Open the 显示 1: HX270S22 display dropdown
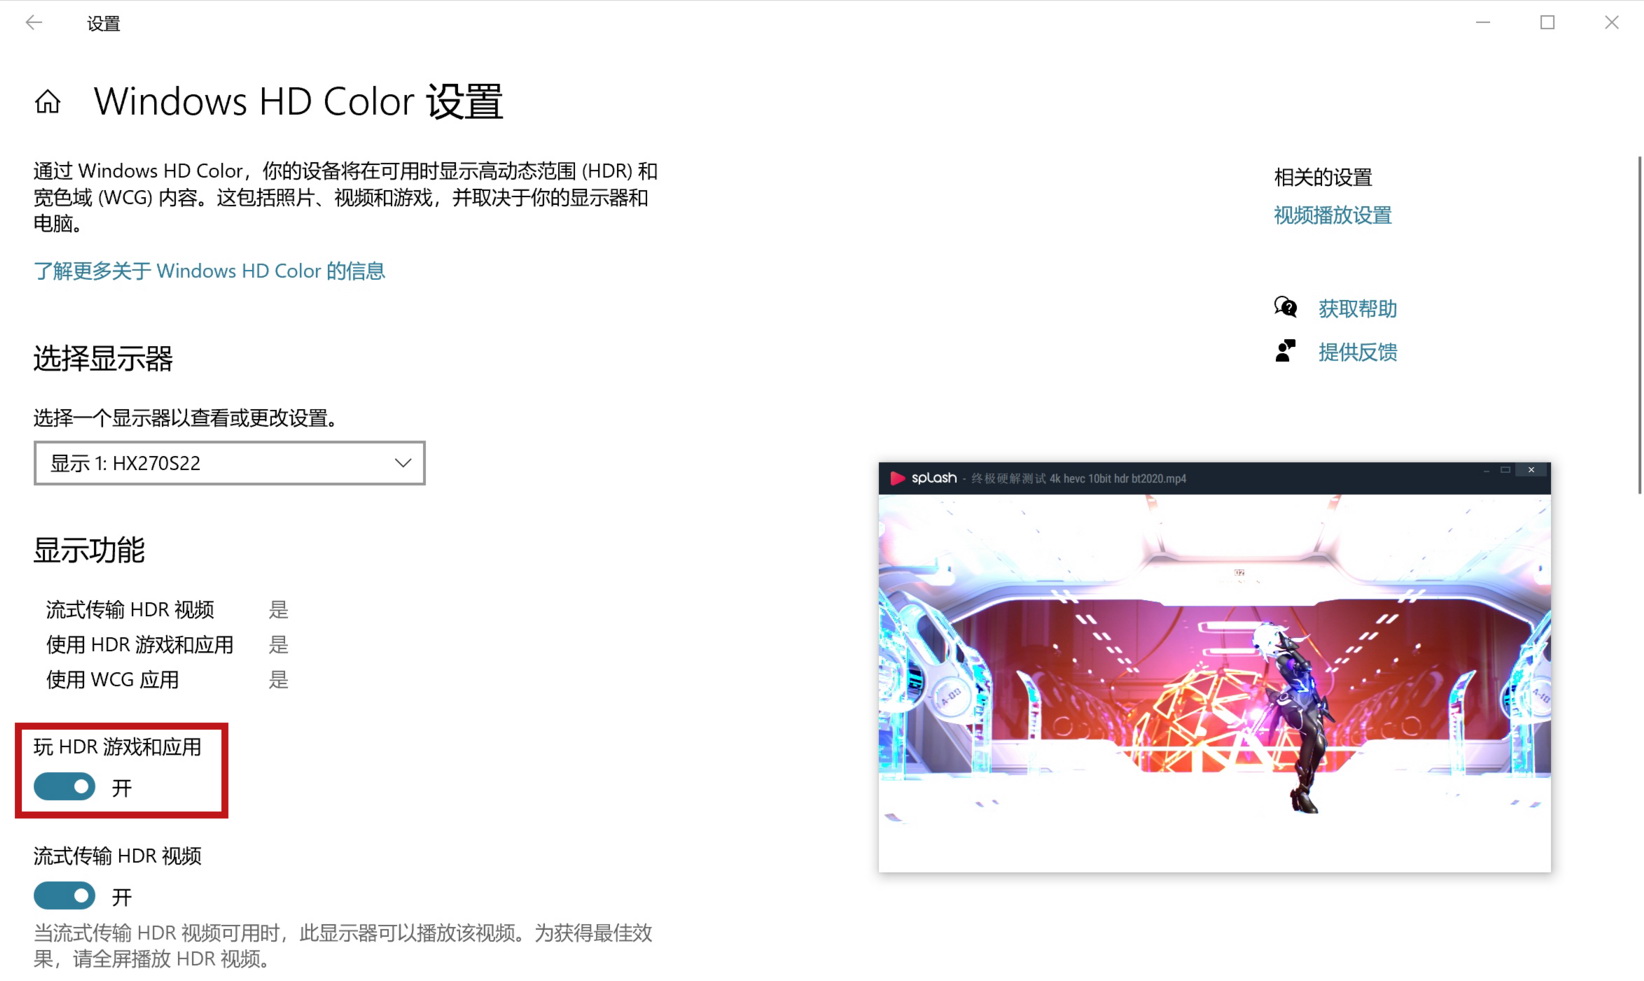The image size is (1644, 981). 229,463
